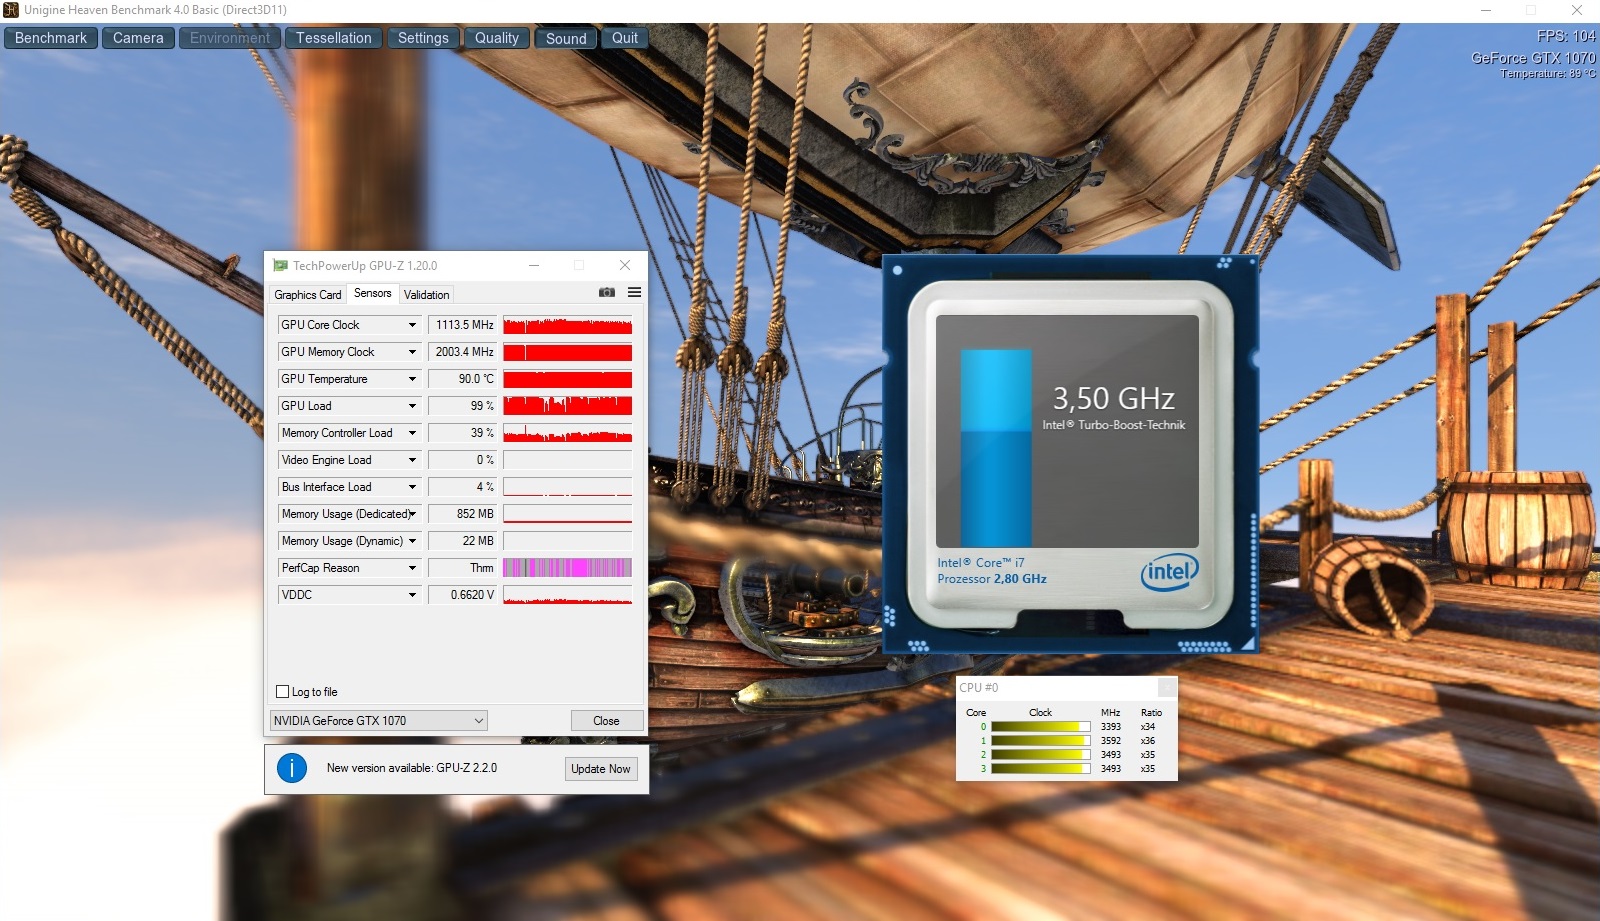Click the GPU Core Clock history graph
Viewport: 1600px width, 921px height.
point(568,325)
